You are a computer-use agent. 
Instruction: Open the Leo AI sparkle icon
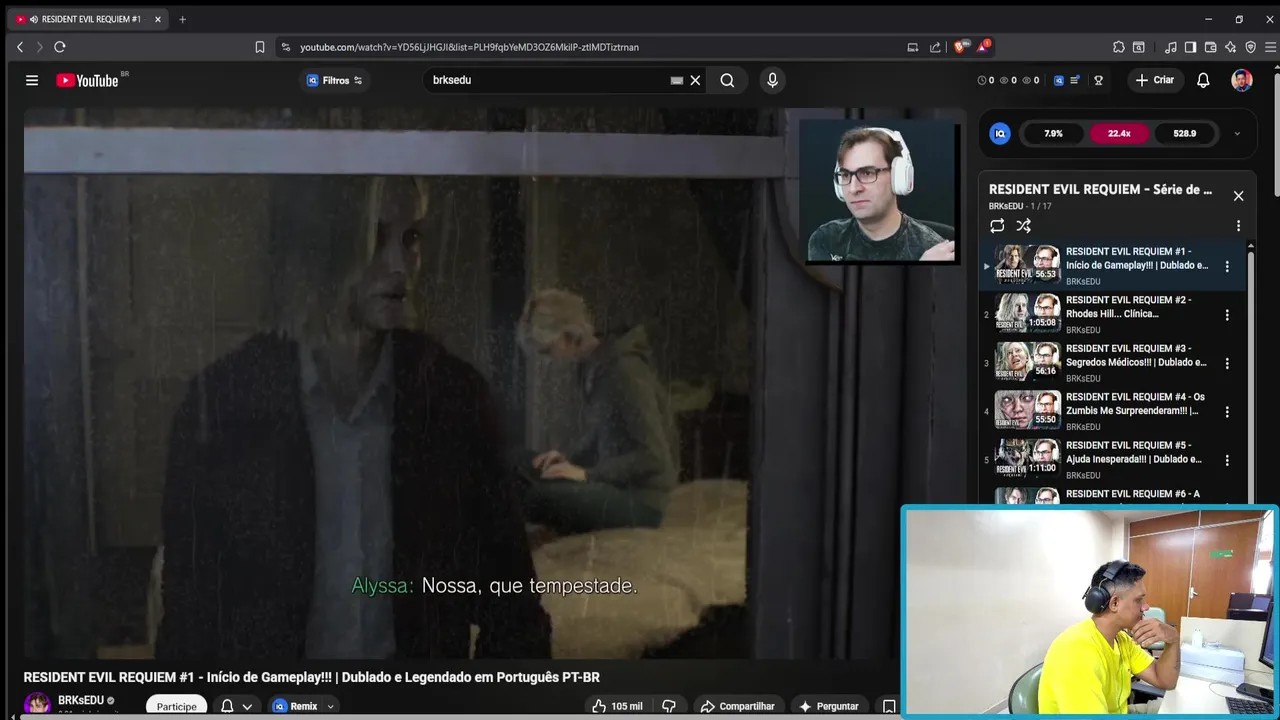tap(1230, 47)
